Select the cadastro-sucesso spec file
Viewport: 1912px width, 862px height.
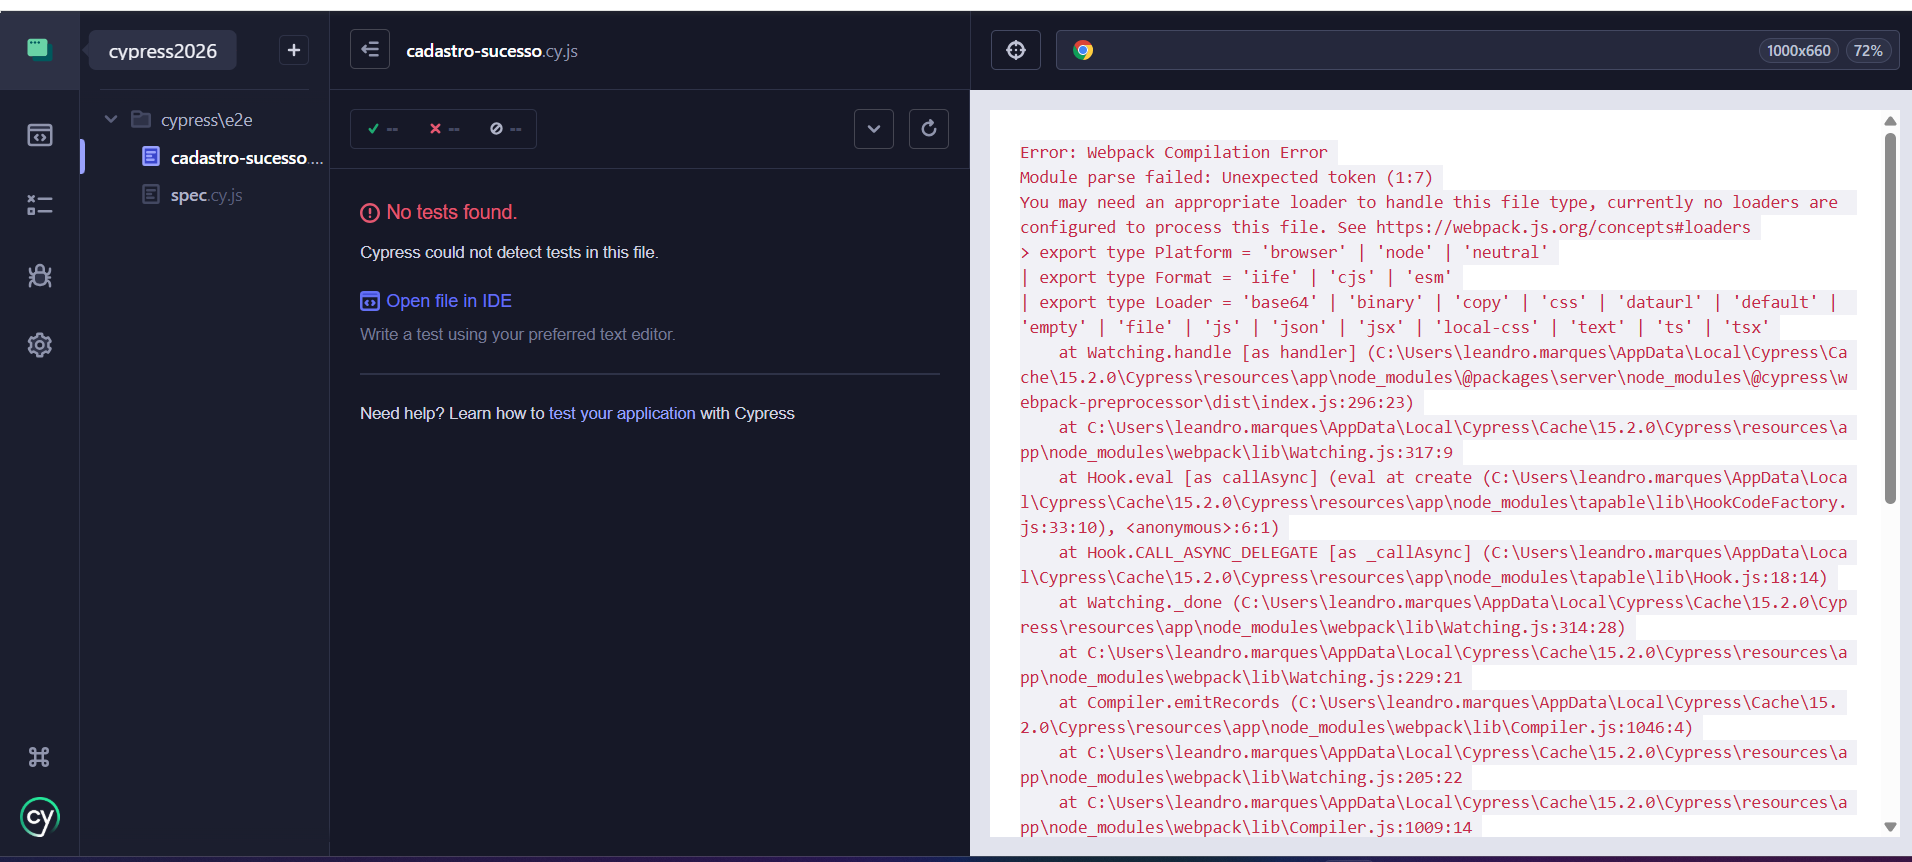(238, 158)
